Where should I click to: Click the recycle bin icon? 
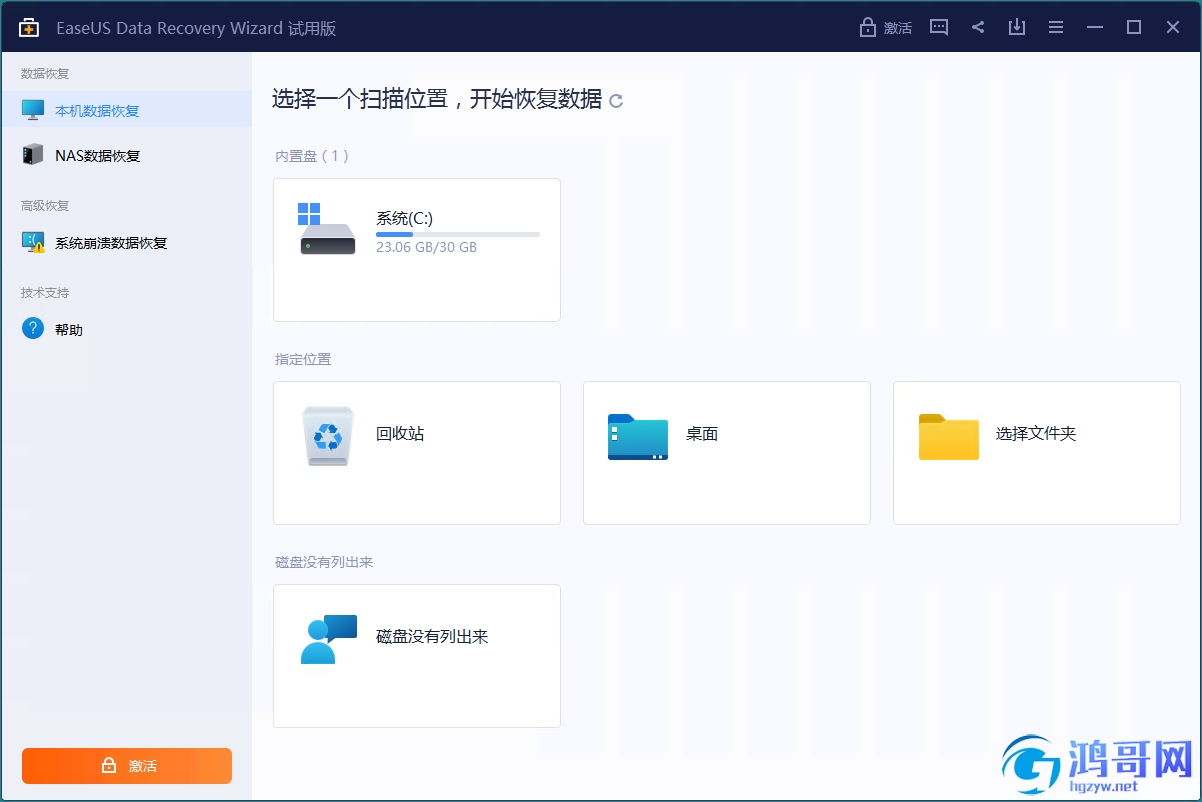(328, 436)
